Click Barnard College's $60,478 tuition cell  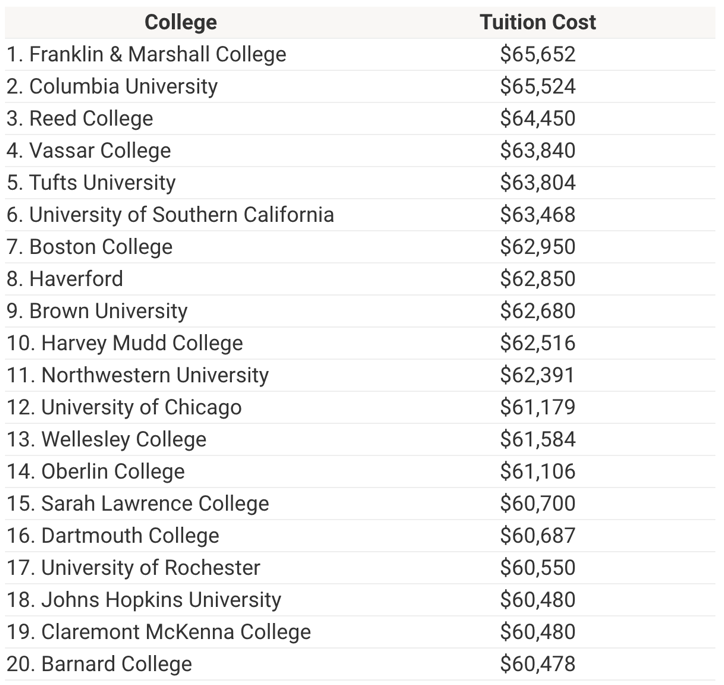click(537, 663)
